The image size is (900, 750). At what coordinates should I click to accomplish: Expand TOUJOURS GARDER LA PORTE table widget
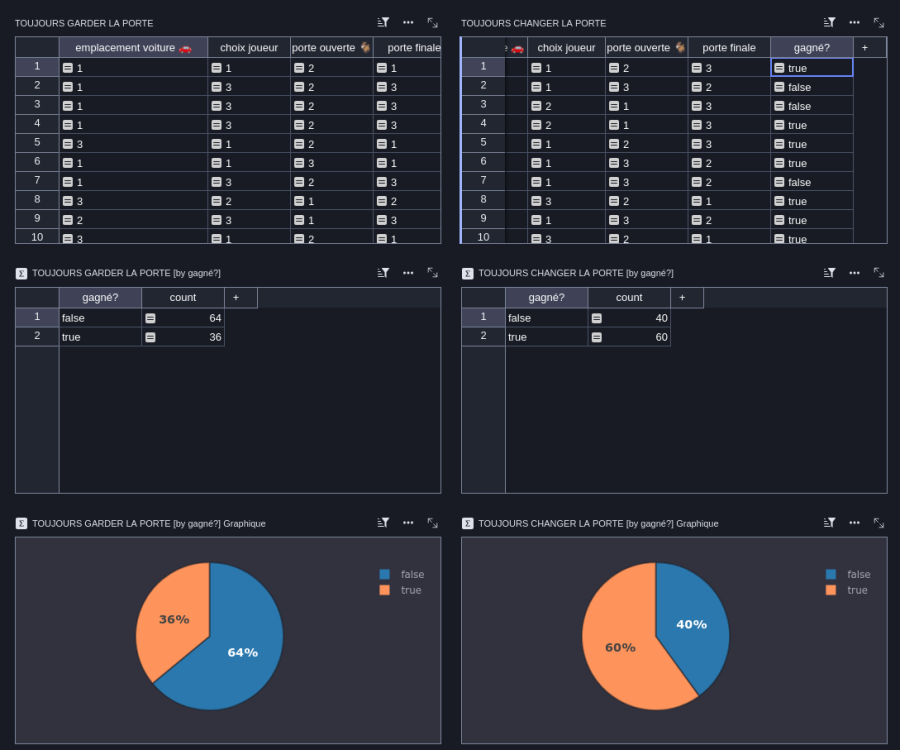coord(432,22)
